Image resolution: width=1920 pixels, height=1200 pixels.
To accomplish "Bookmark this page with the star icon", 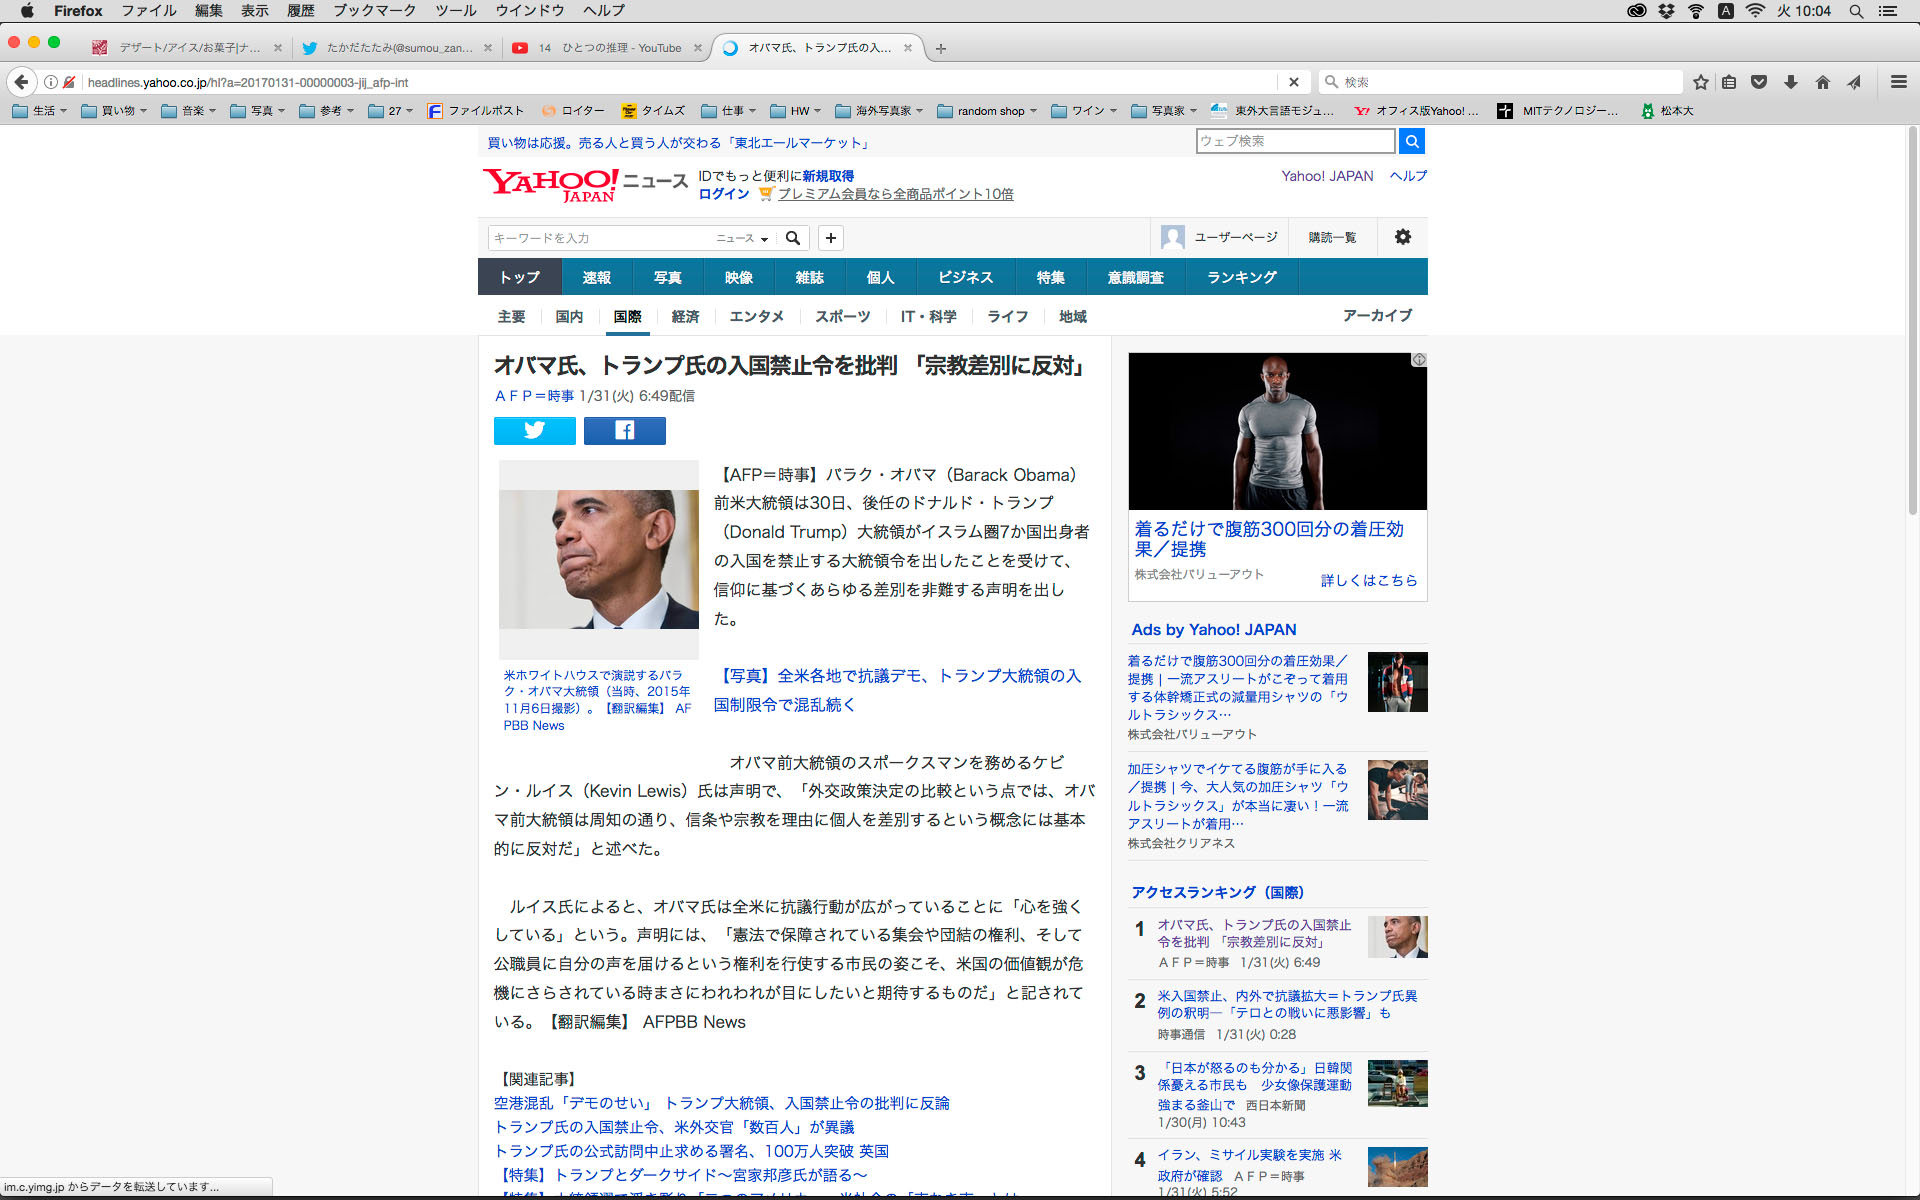I will tap(1700, 82).
